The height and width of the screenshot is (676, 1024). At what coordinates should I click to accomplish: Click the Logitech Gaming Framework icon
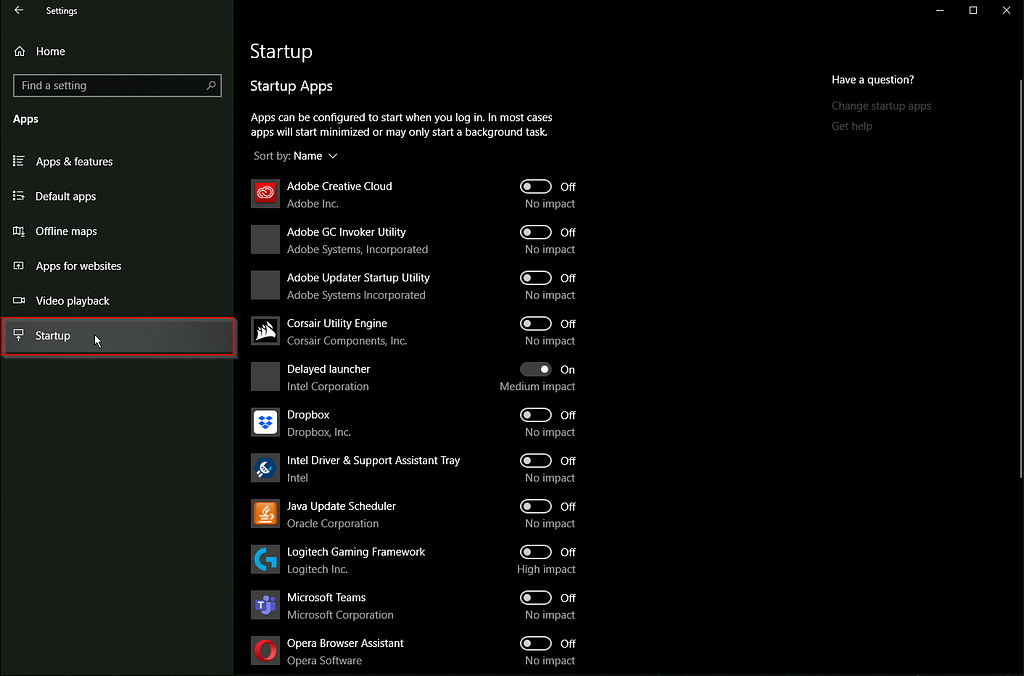pyautogui.click(x=265, y=559)
